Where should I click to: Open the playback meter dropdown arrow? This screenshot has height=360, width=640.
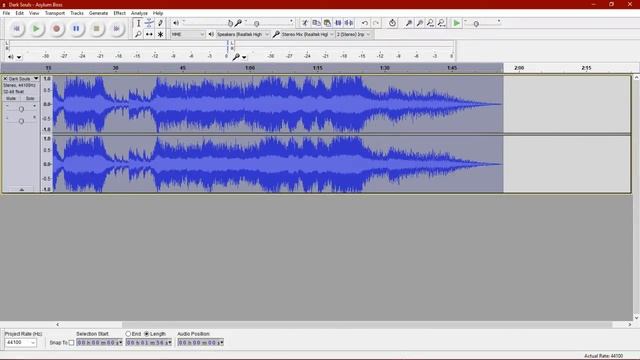tap(19, 57)
